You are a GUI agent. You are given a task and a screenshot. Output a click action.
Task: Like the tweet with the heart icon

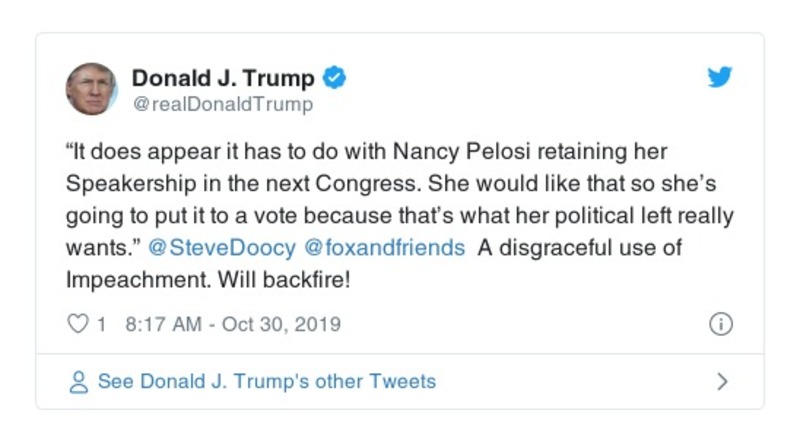pyautogui.click(x=77, y=324)
